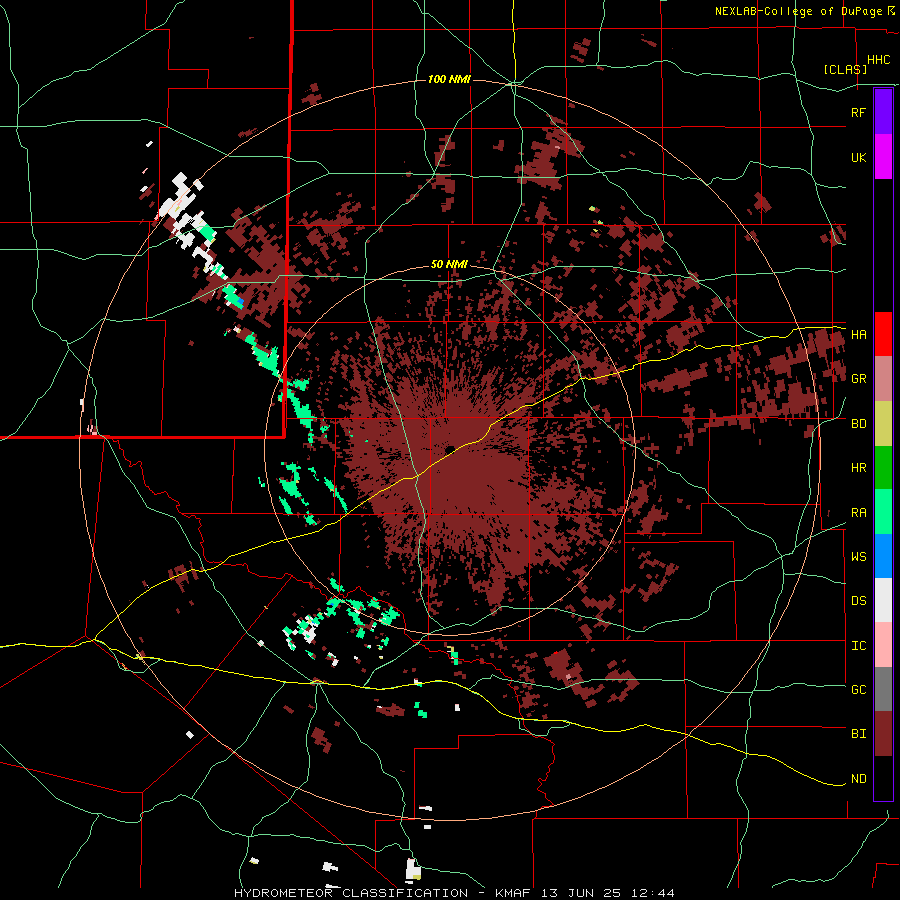Click the BI legend label
The height and width of the screenshot is (900, 900).
point(858,734)
